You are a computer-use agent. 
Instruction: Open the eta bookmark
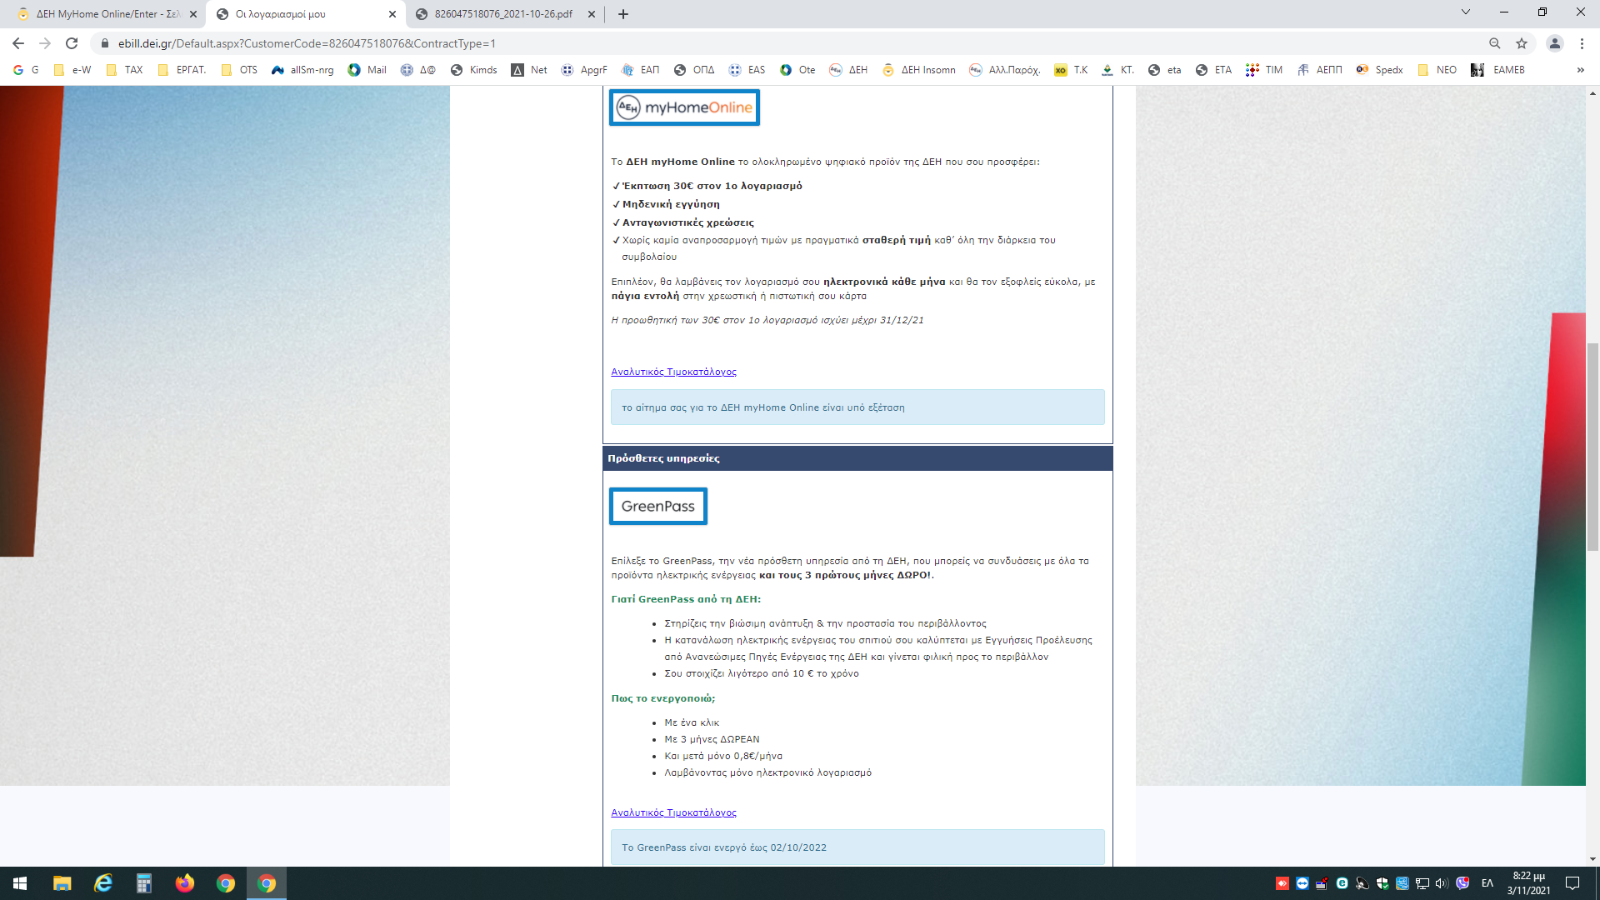point(1165,70)
